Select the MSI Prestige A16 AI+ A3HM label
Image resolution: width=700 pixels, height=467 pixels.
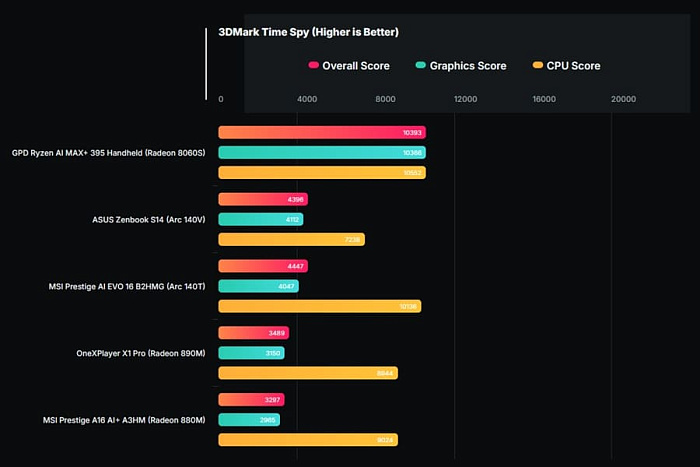click(124, 420)
